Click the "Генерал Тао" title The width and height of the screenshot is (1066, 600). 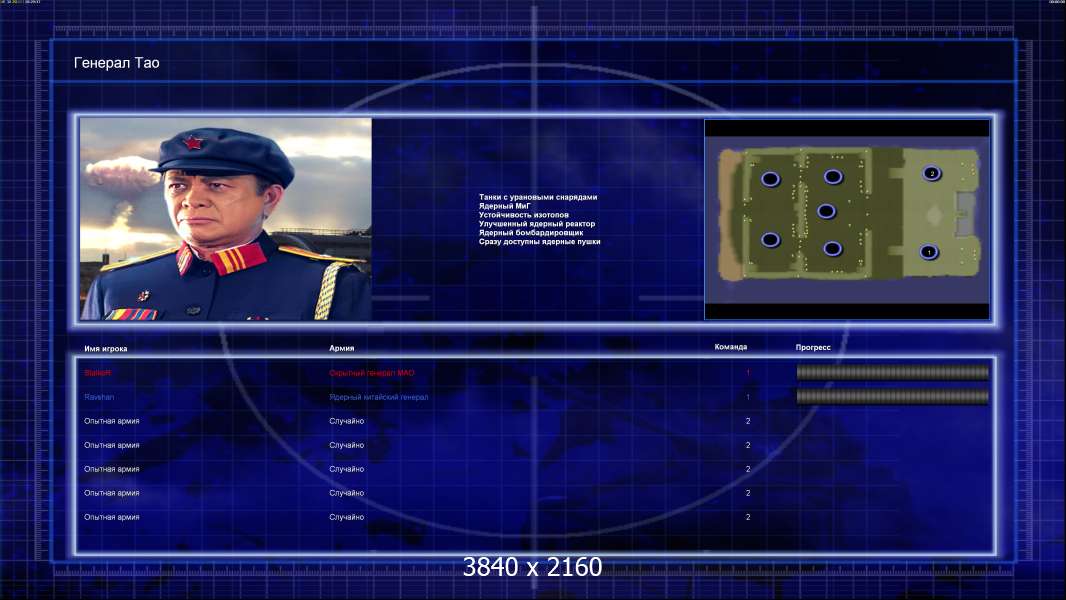116,63
